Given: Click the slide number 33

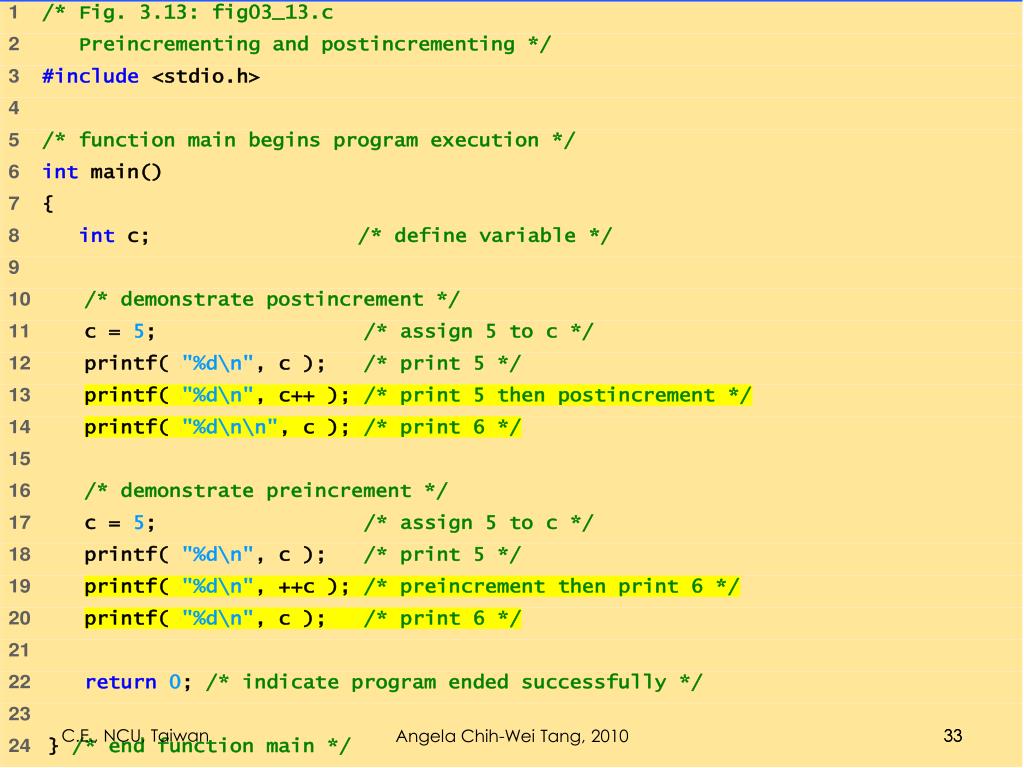Looking at the screenshot, I should point(953,736).
